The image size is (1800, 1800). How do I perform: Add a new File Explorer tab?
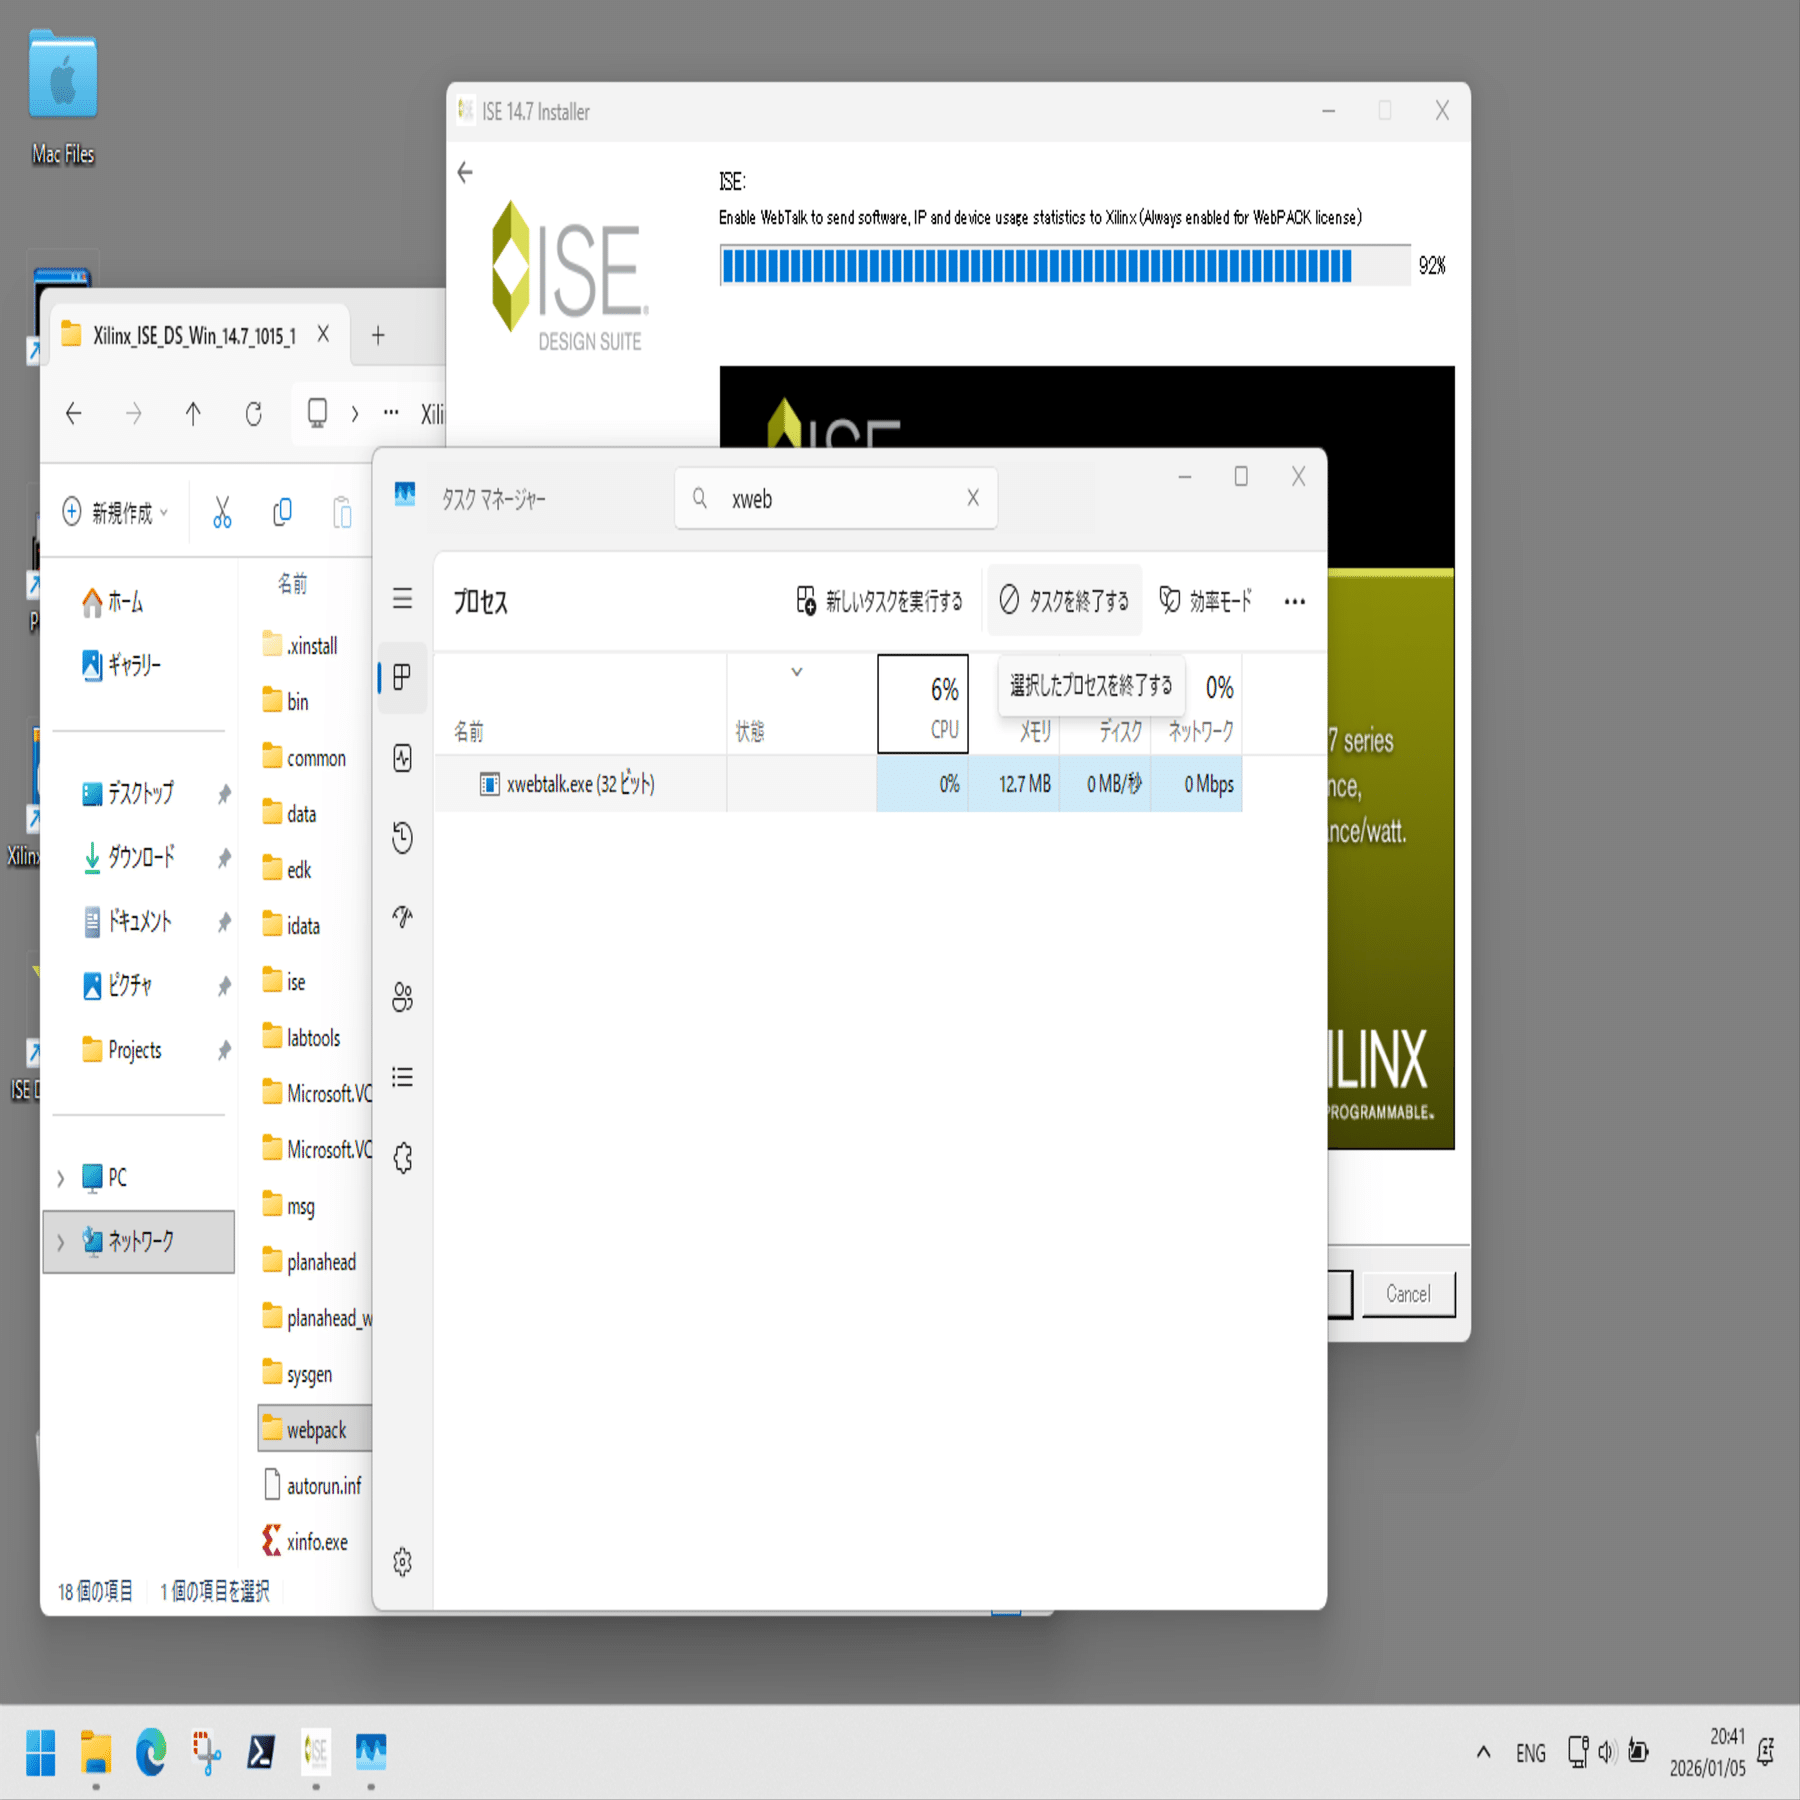click(x=378, y=335)
